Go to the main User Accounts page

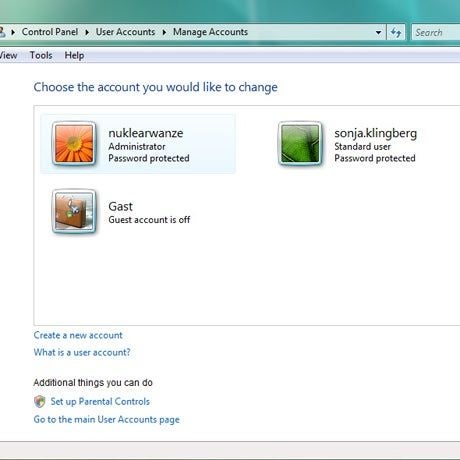click(107, 419)
